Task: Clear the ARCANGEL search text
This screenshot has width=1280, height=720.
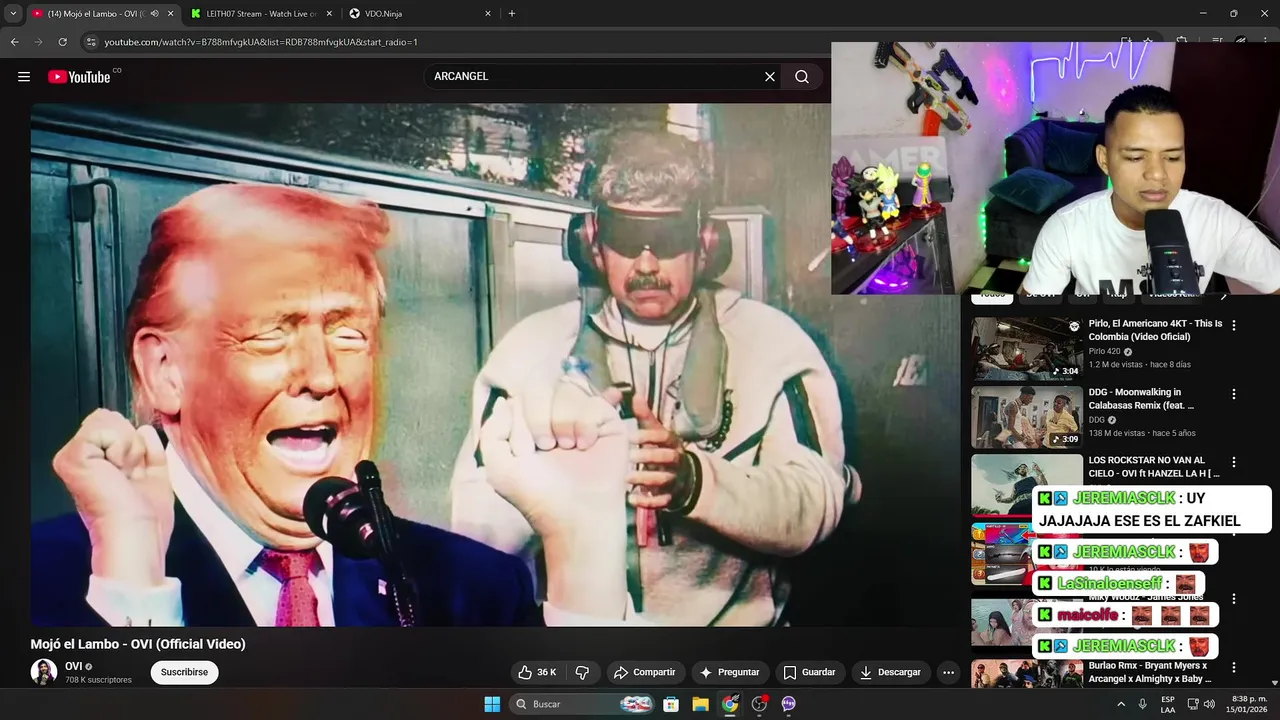Action: tap(770, 76)
